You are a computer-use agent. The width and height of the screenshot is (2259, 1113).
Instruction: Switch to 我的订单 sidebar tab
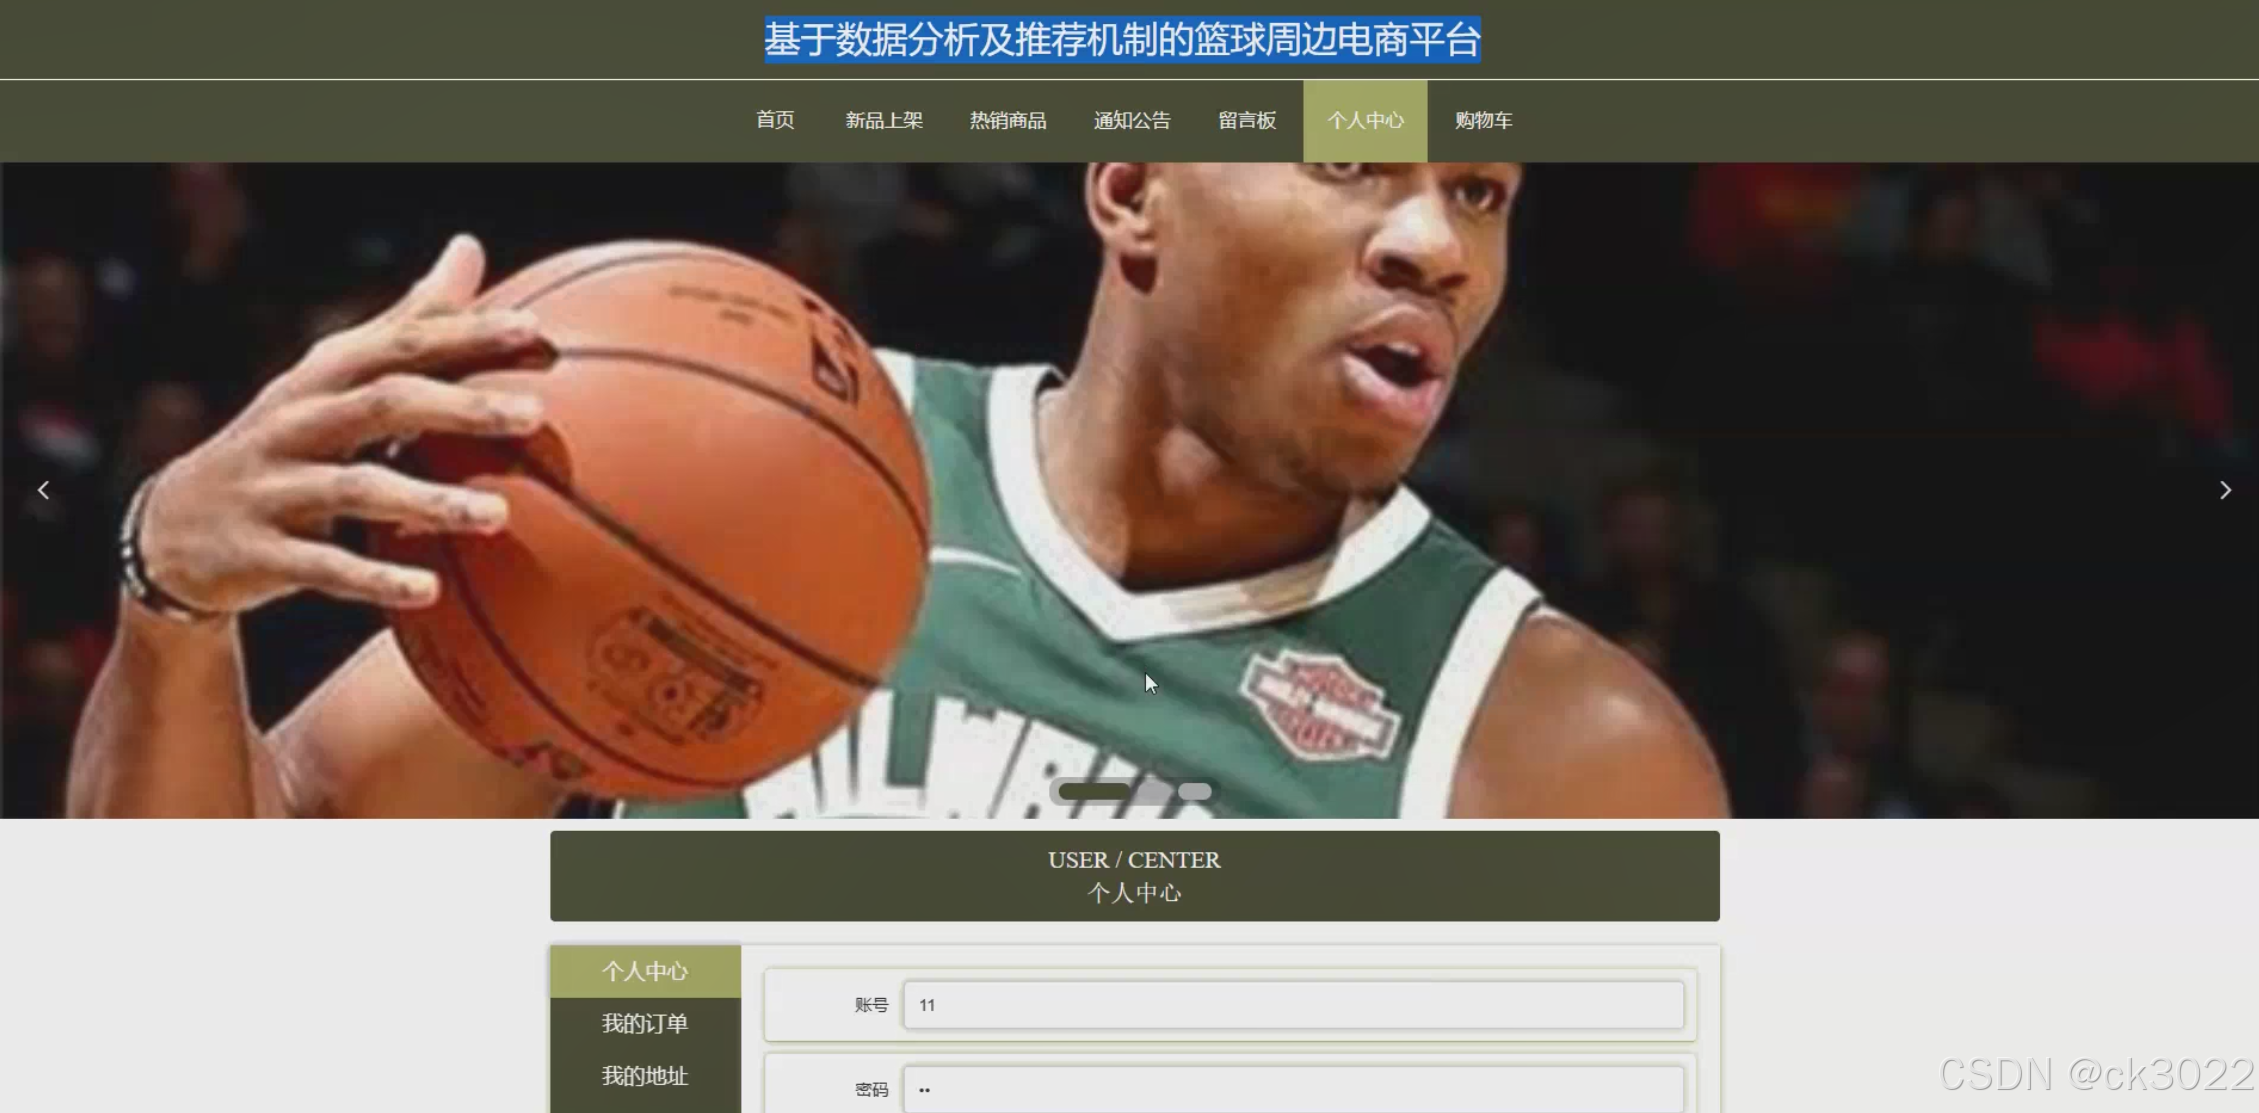[645, 1023]
